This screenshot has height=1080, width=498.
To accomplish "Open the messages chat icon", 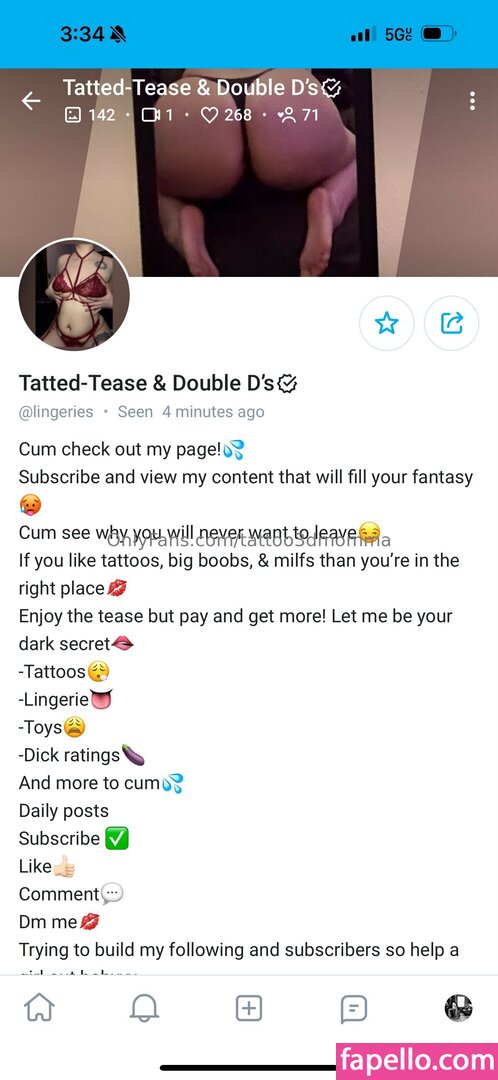I will click(353, 1010).
